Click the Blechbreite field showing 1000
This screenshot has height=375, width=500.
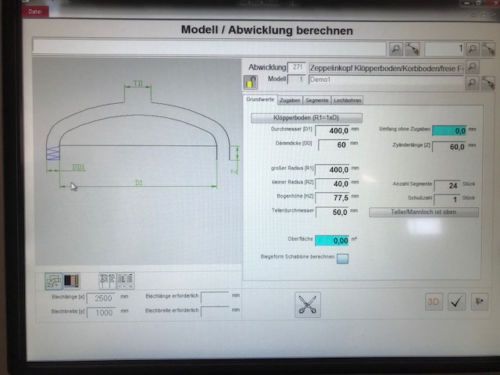101,312
